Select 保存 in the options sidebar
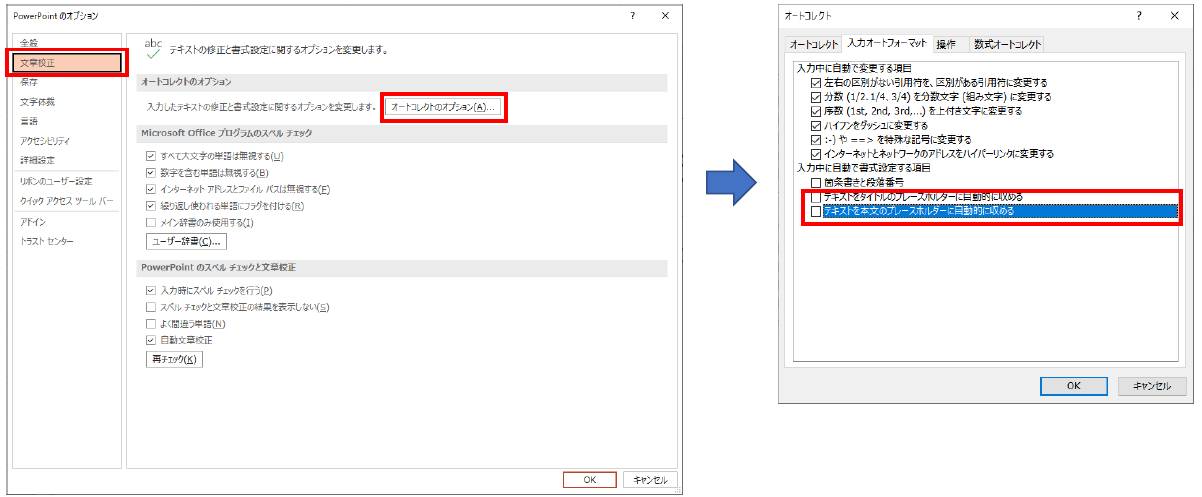This screenshot has width=1202, height=497. tap(29, 82)
